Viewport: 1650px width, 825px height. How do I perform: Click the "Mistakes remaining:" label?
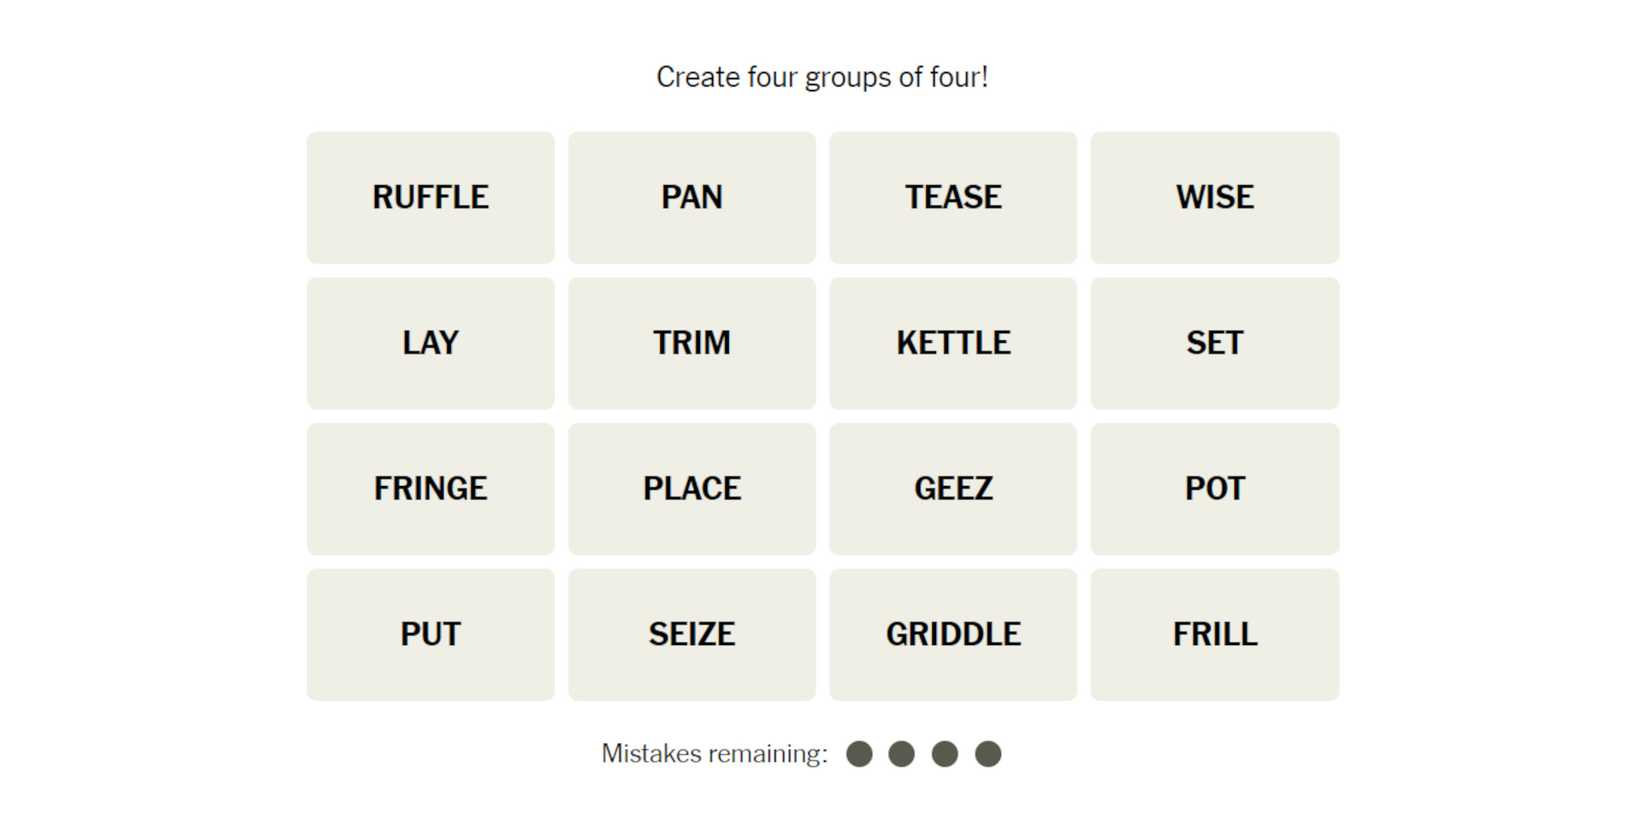click(x=714, y=754)
